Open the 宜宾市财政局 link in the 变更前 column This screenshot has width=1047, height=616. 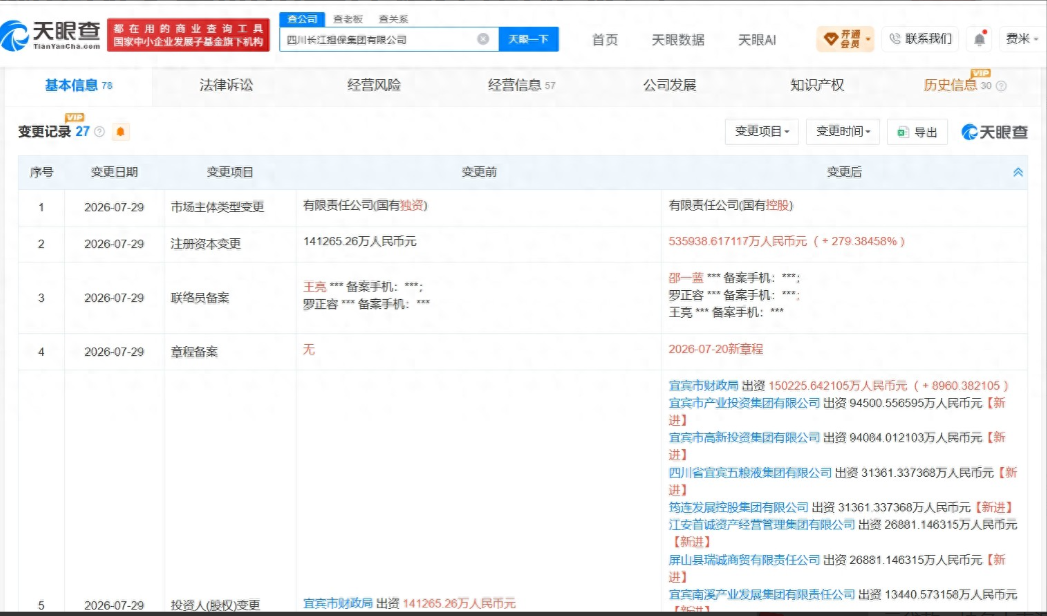(338, 603)
